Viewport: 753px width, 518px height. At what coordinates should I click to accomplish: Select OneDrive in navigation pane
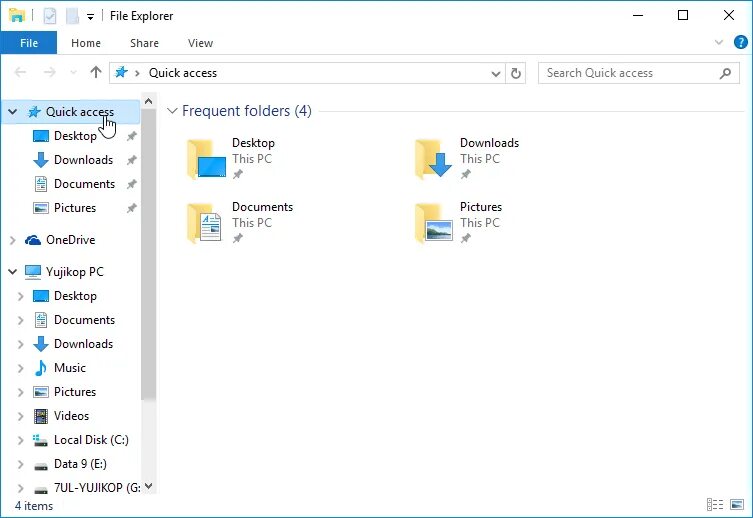pyautogui.click(x=71, y=240)
